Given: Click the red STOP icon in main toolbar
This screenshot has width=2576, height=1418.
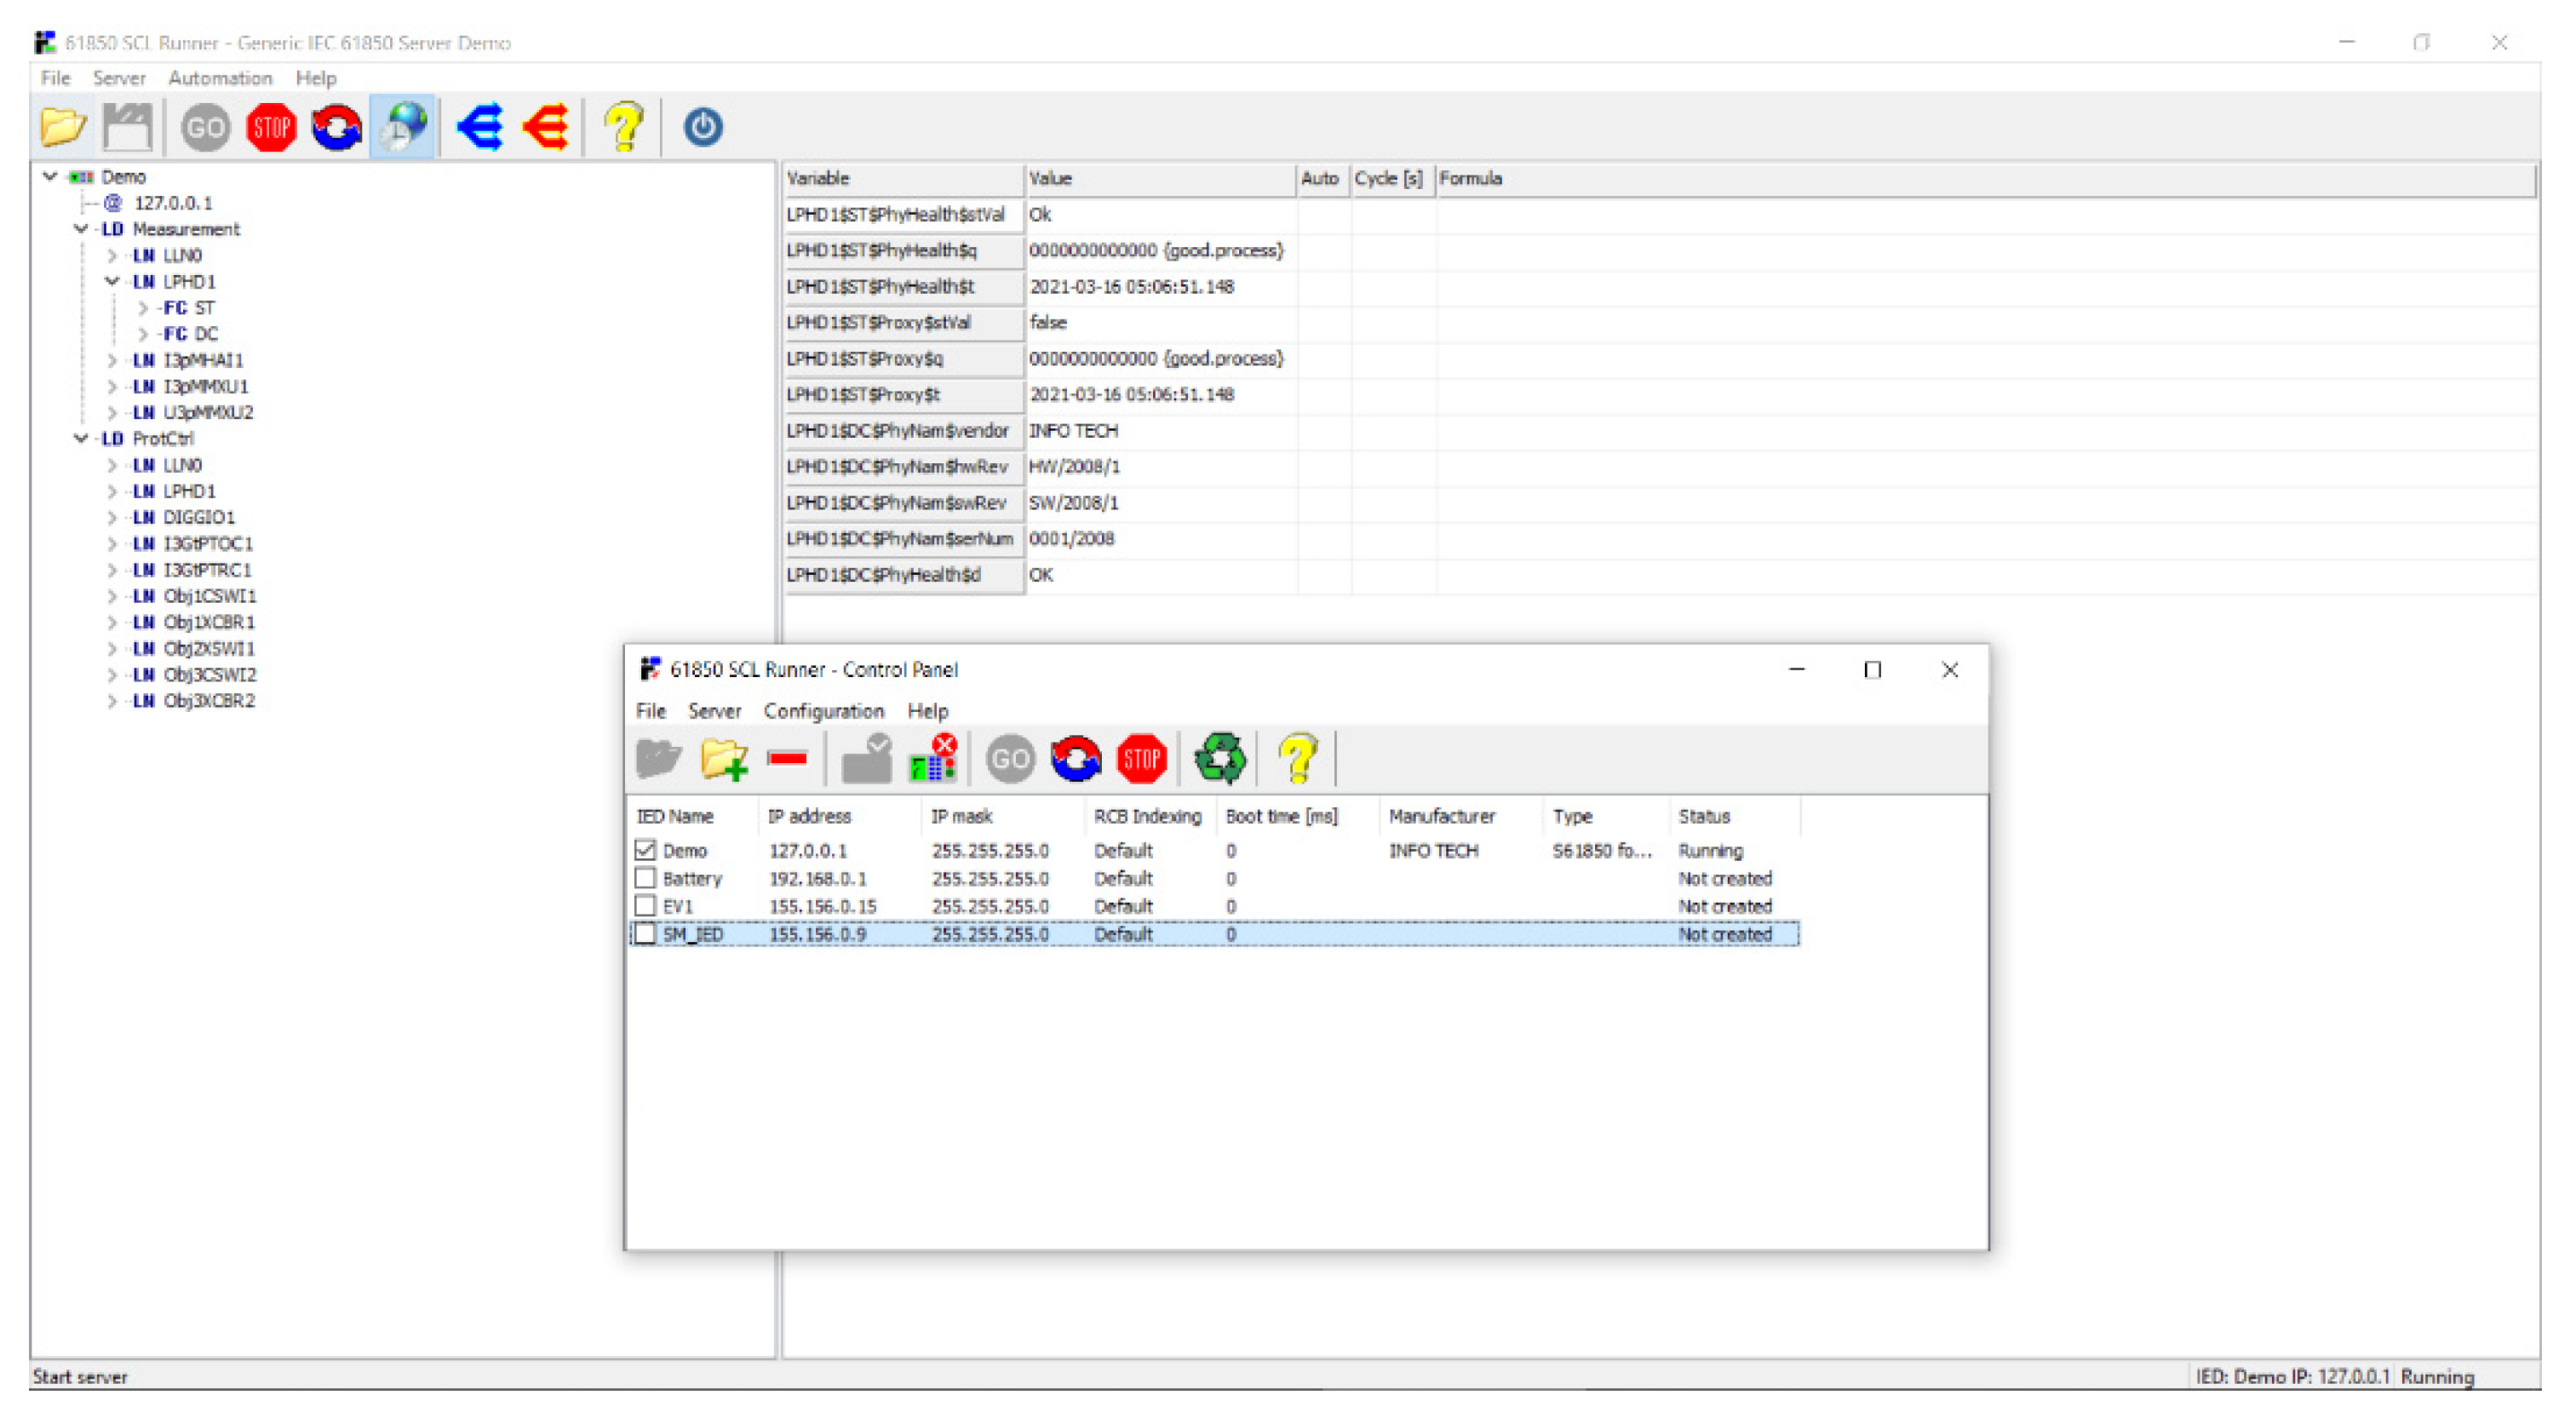Looking at the screenshot, I should click(x=271, y=127).
